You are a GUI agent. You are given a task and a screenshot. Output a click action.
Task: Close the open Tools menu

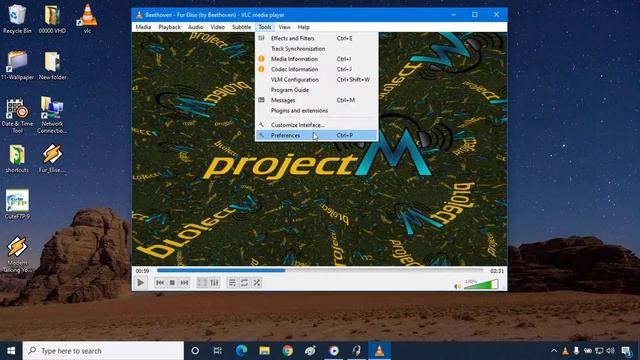click(x=264, y=27)
